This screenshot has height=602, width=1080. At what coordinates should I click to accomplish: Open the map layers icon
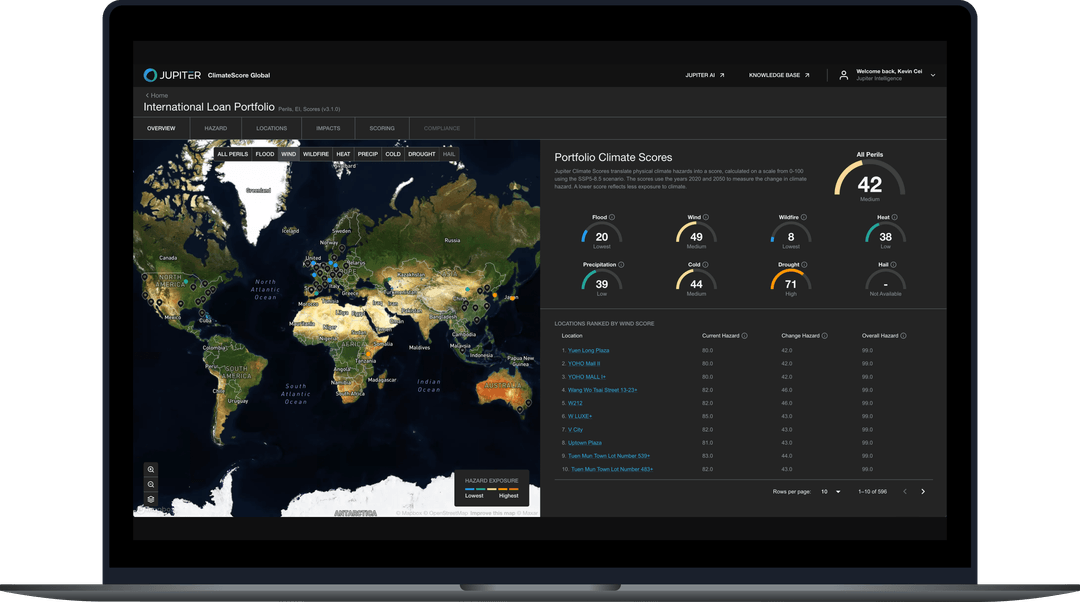point(151,498)
